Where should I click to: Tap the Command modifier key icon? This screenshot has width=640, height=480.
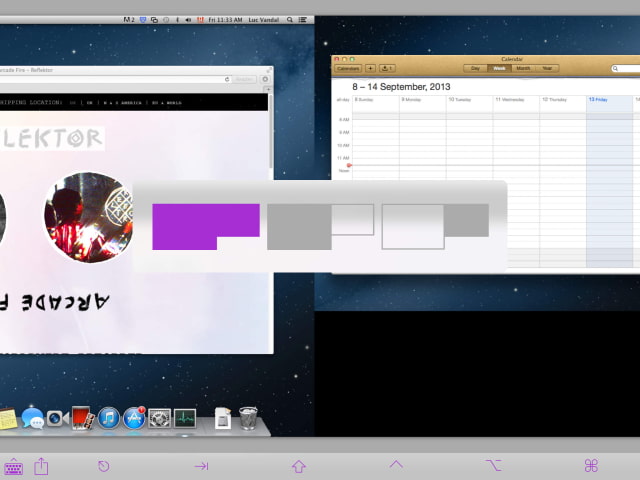click(x=591, y=466)
